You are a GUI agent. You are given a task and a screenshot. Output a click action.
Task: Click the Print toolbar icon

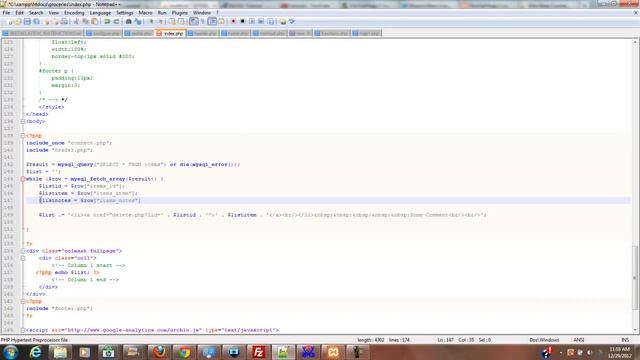pyautogui.click(x=64, y=21)
